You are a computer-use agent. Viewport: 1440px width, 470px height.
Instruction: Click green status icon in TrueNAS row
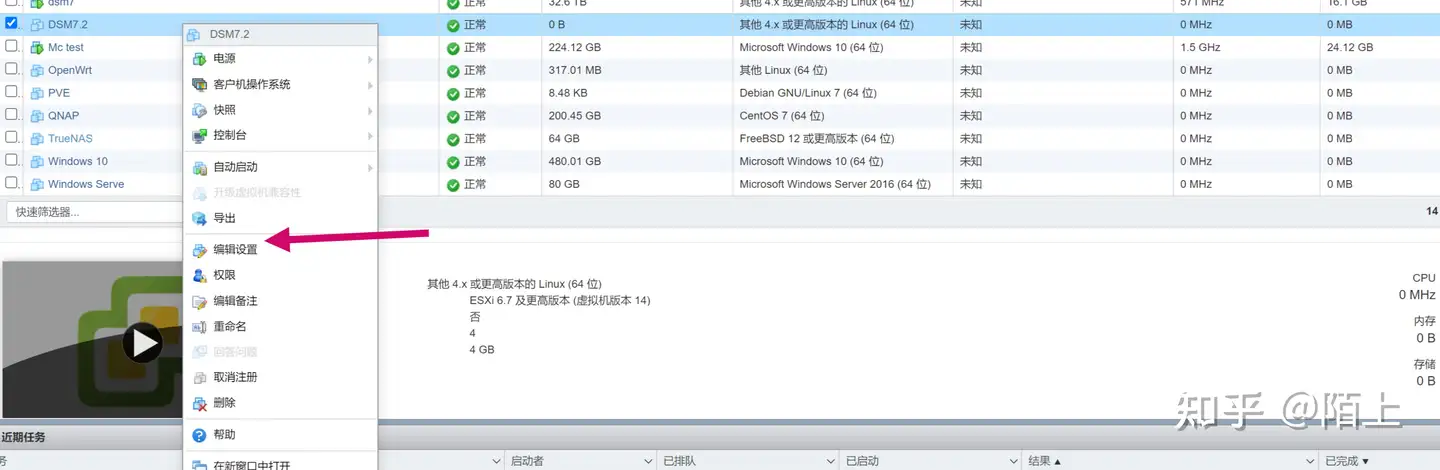coord(453,139)
